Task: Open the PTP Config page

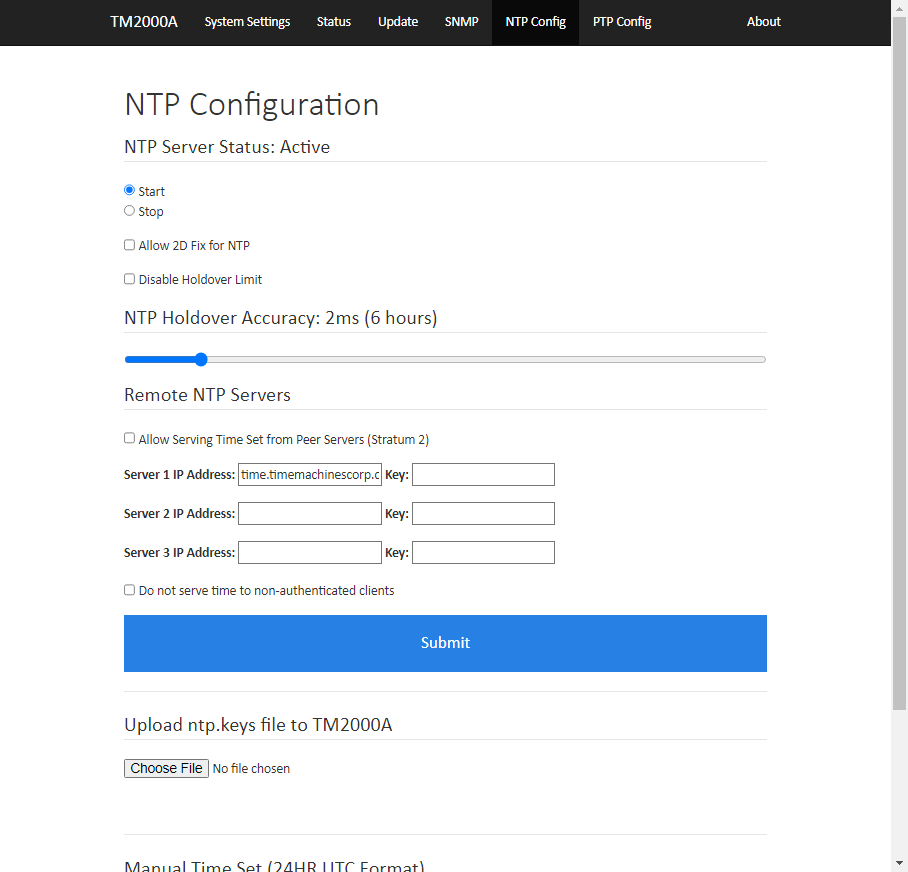Action: (x=622, y=22)
